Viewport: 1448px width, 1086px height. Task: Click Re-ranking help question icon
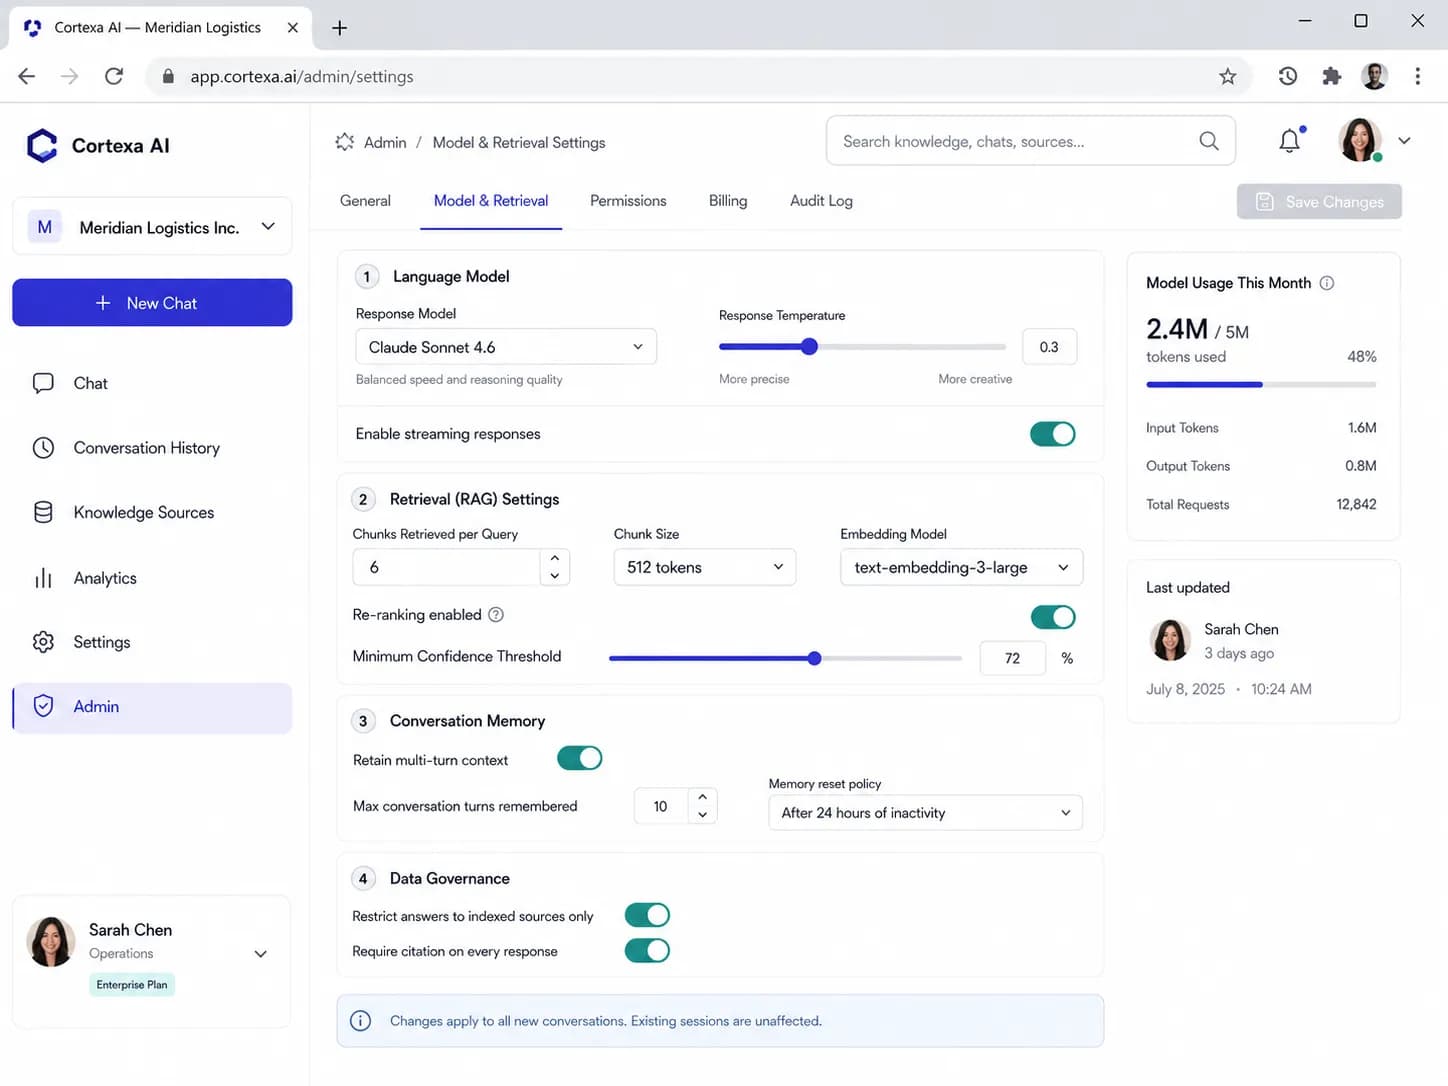point(496,615)
